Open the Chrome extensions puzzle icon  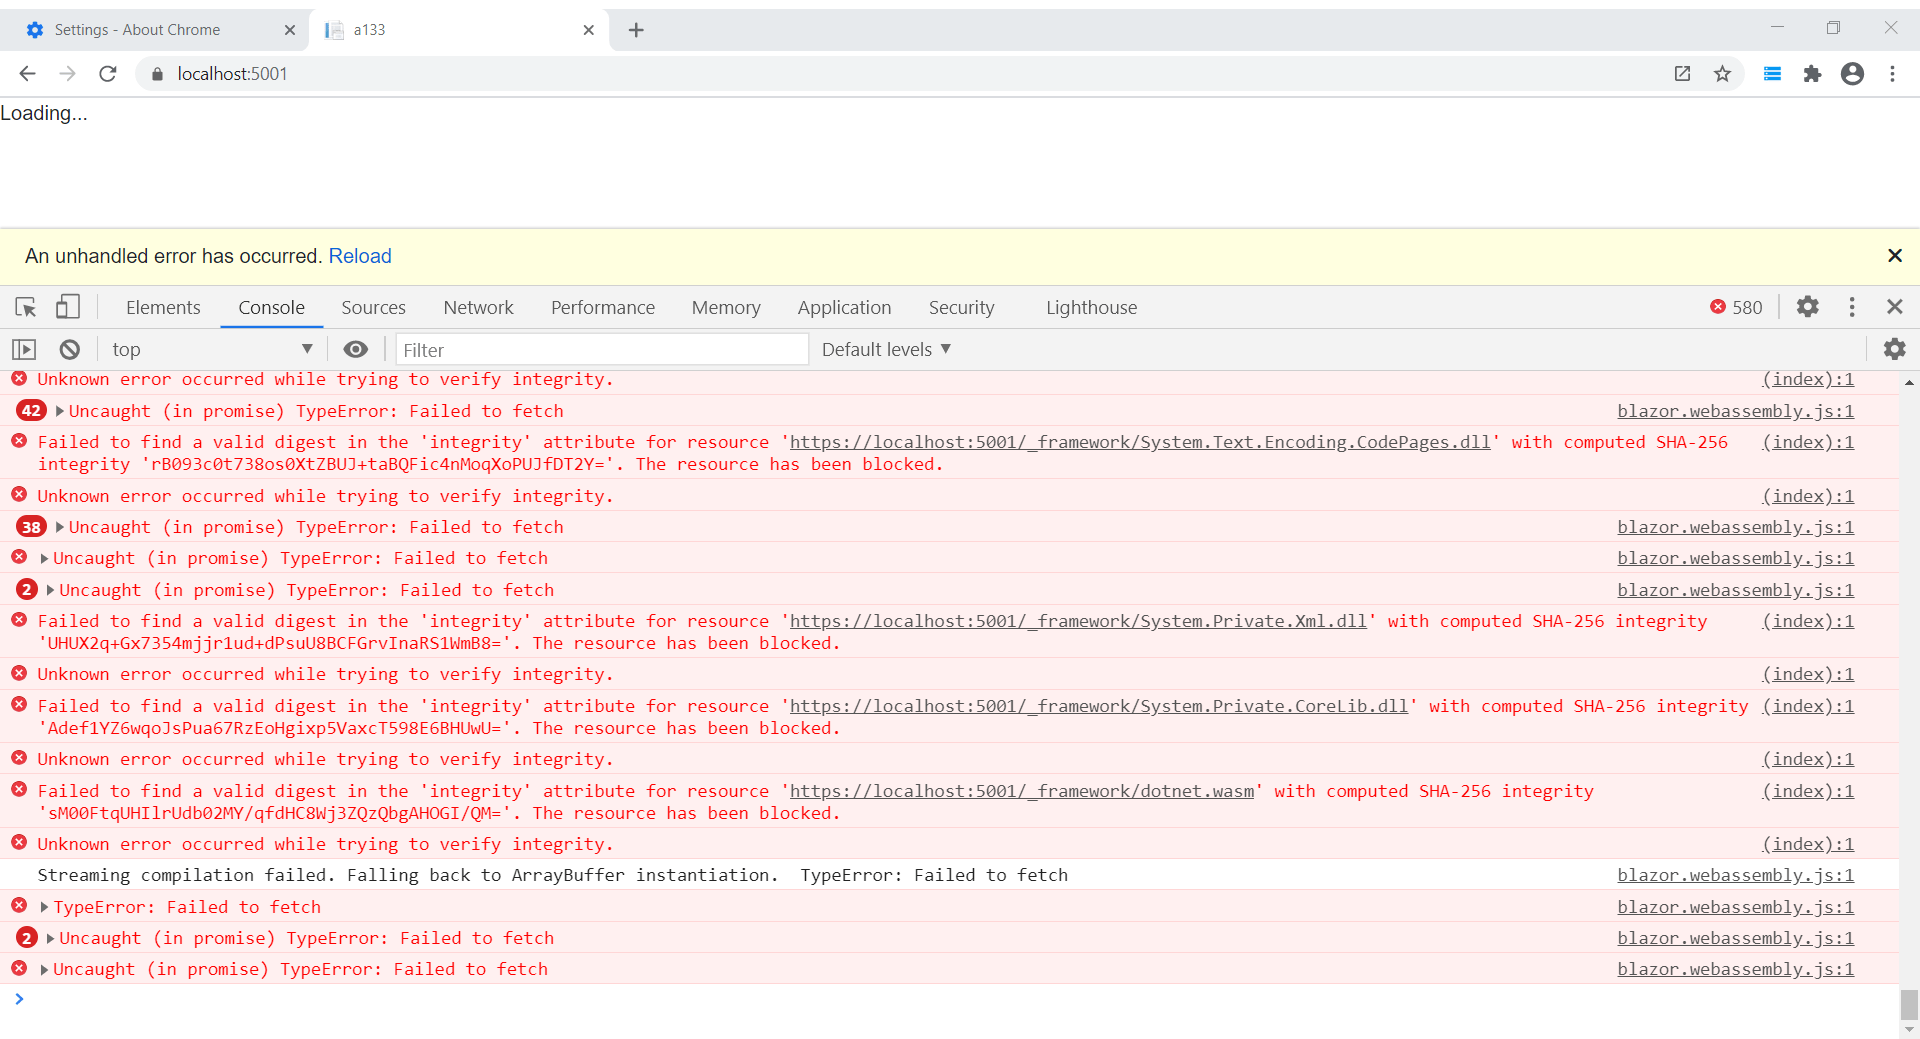tap(1812, 74)
